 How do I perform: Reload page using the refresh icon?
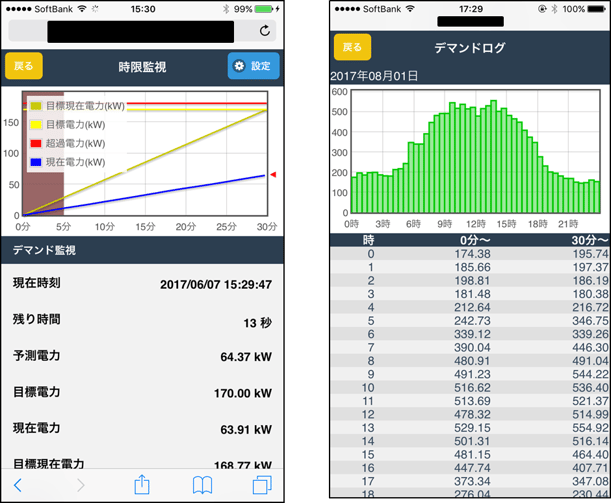click(x=265, y=31)
